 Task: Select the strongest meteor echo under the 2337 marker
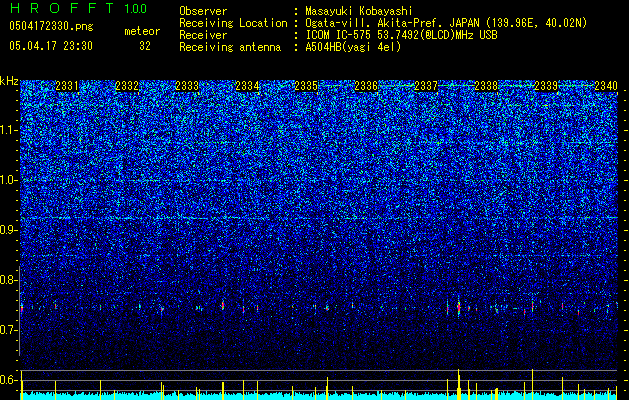click(x=459, y=307)
